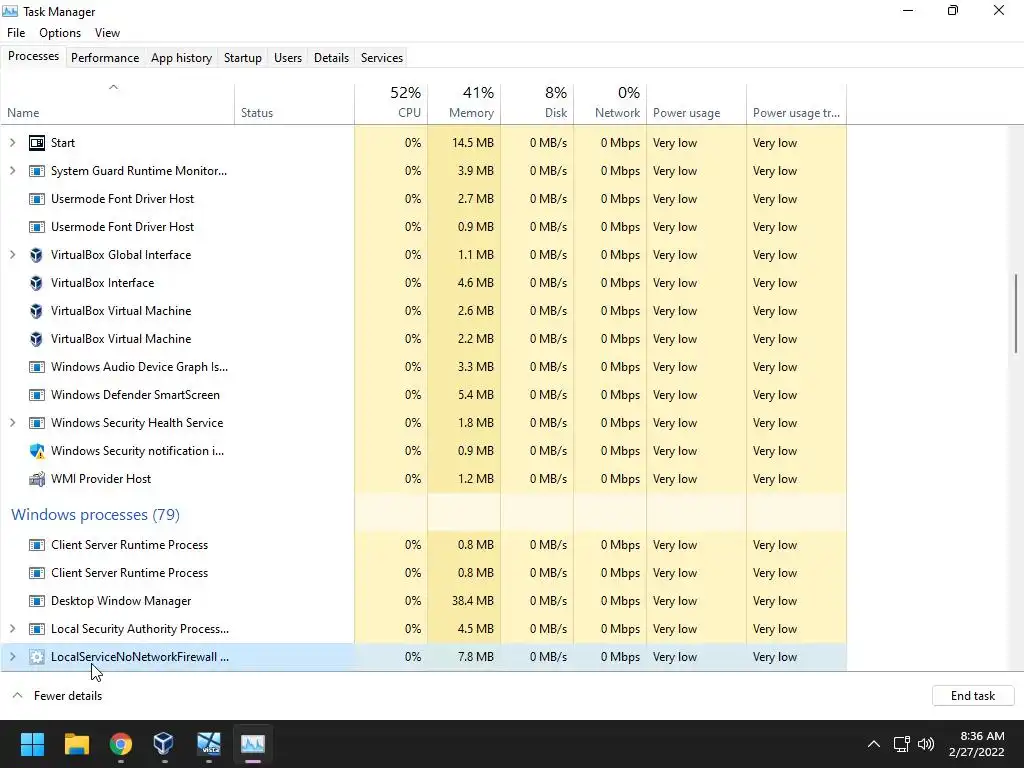Click the Desktop Window Manager icon
This screenshot has width=1024, height=768.
[37, 601]
